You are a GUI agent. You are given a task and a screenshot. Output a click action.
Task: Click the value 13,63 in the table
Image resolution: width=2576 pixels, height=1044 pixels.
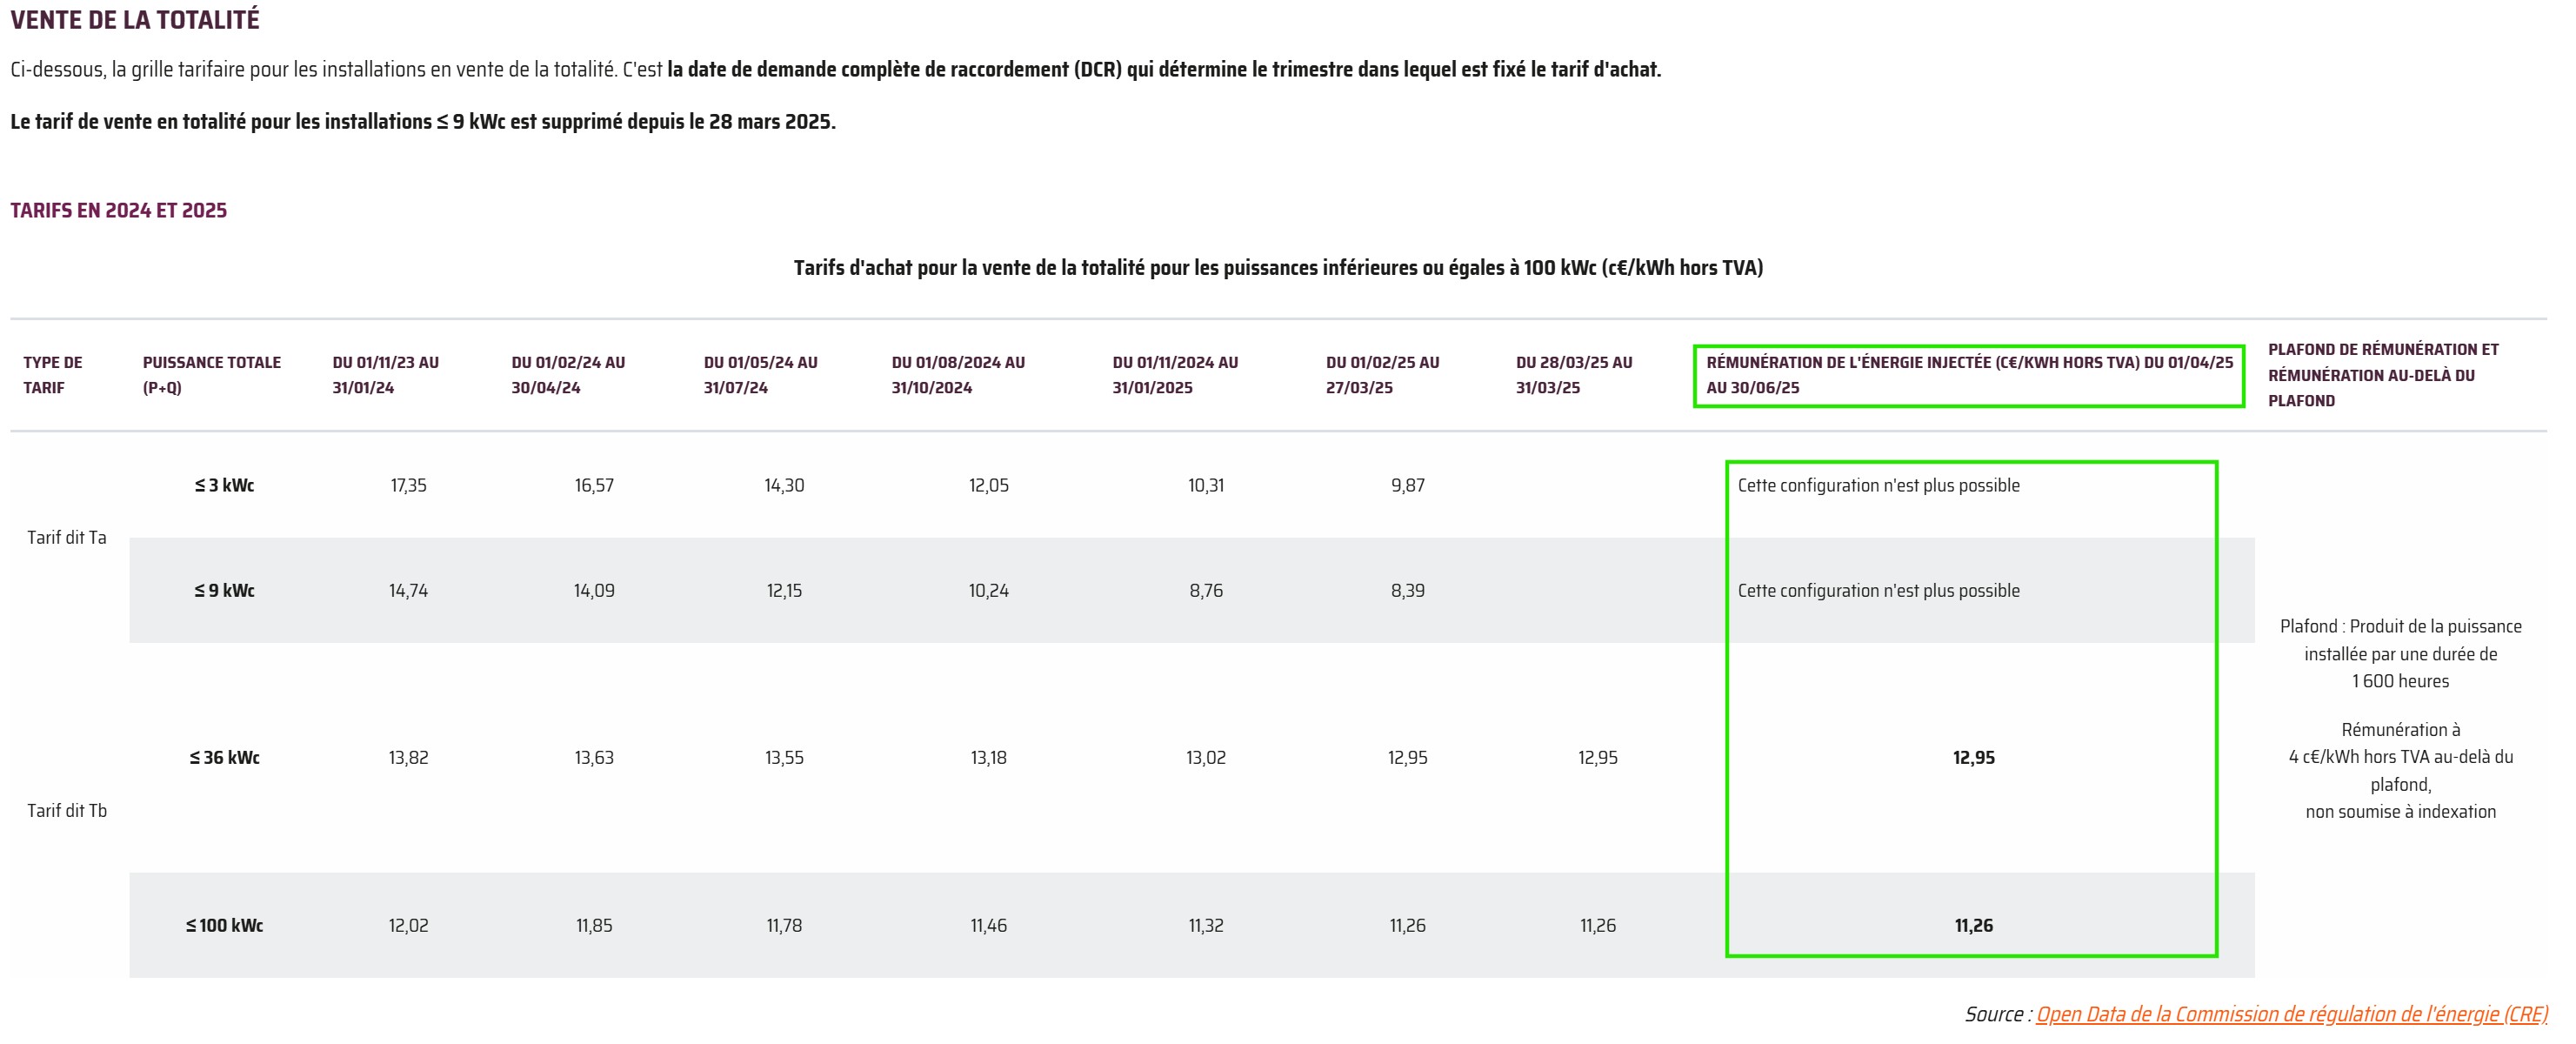tap(594, 758)
